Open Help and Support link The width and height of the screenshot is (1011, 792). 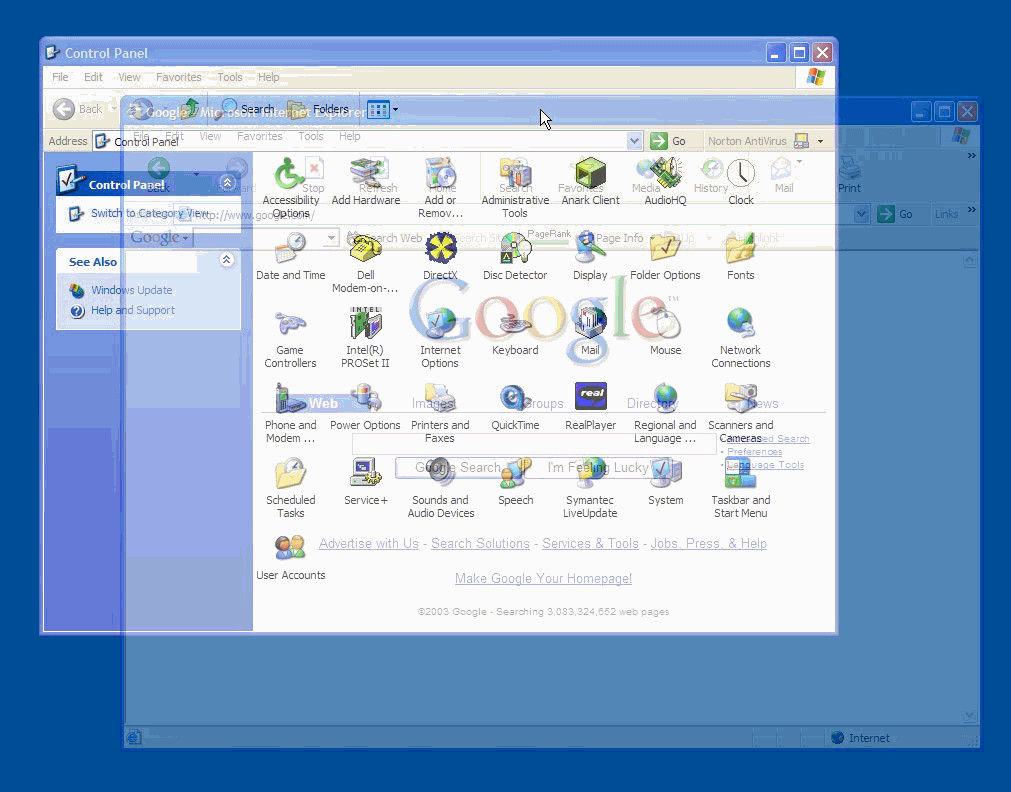(x=133, y=310)
